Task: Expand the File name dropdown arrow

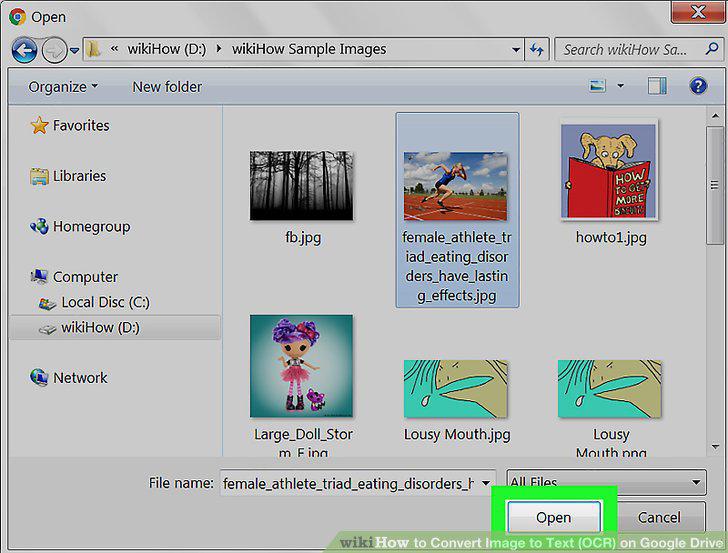Action: 486,483
